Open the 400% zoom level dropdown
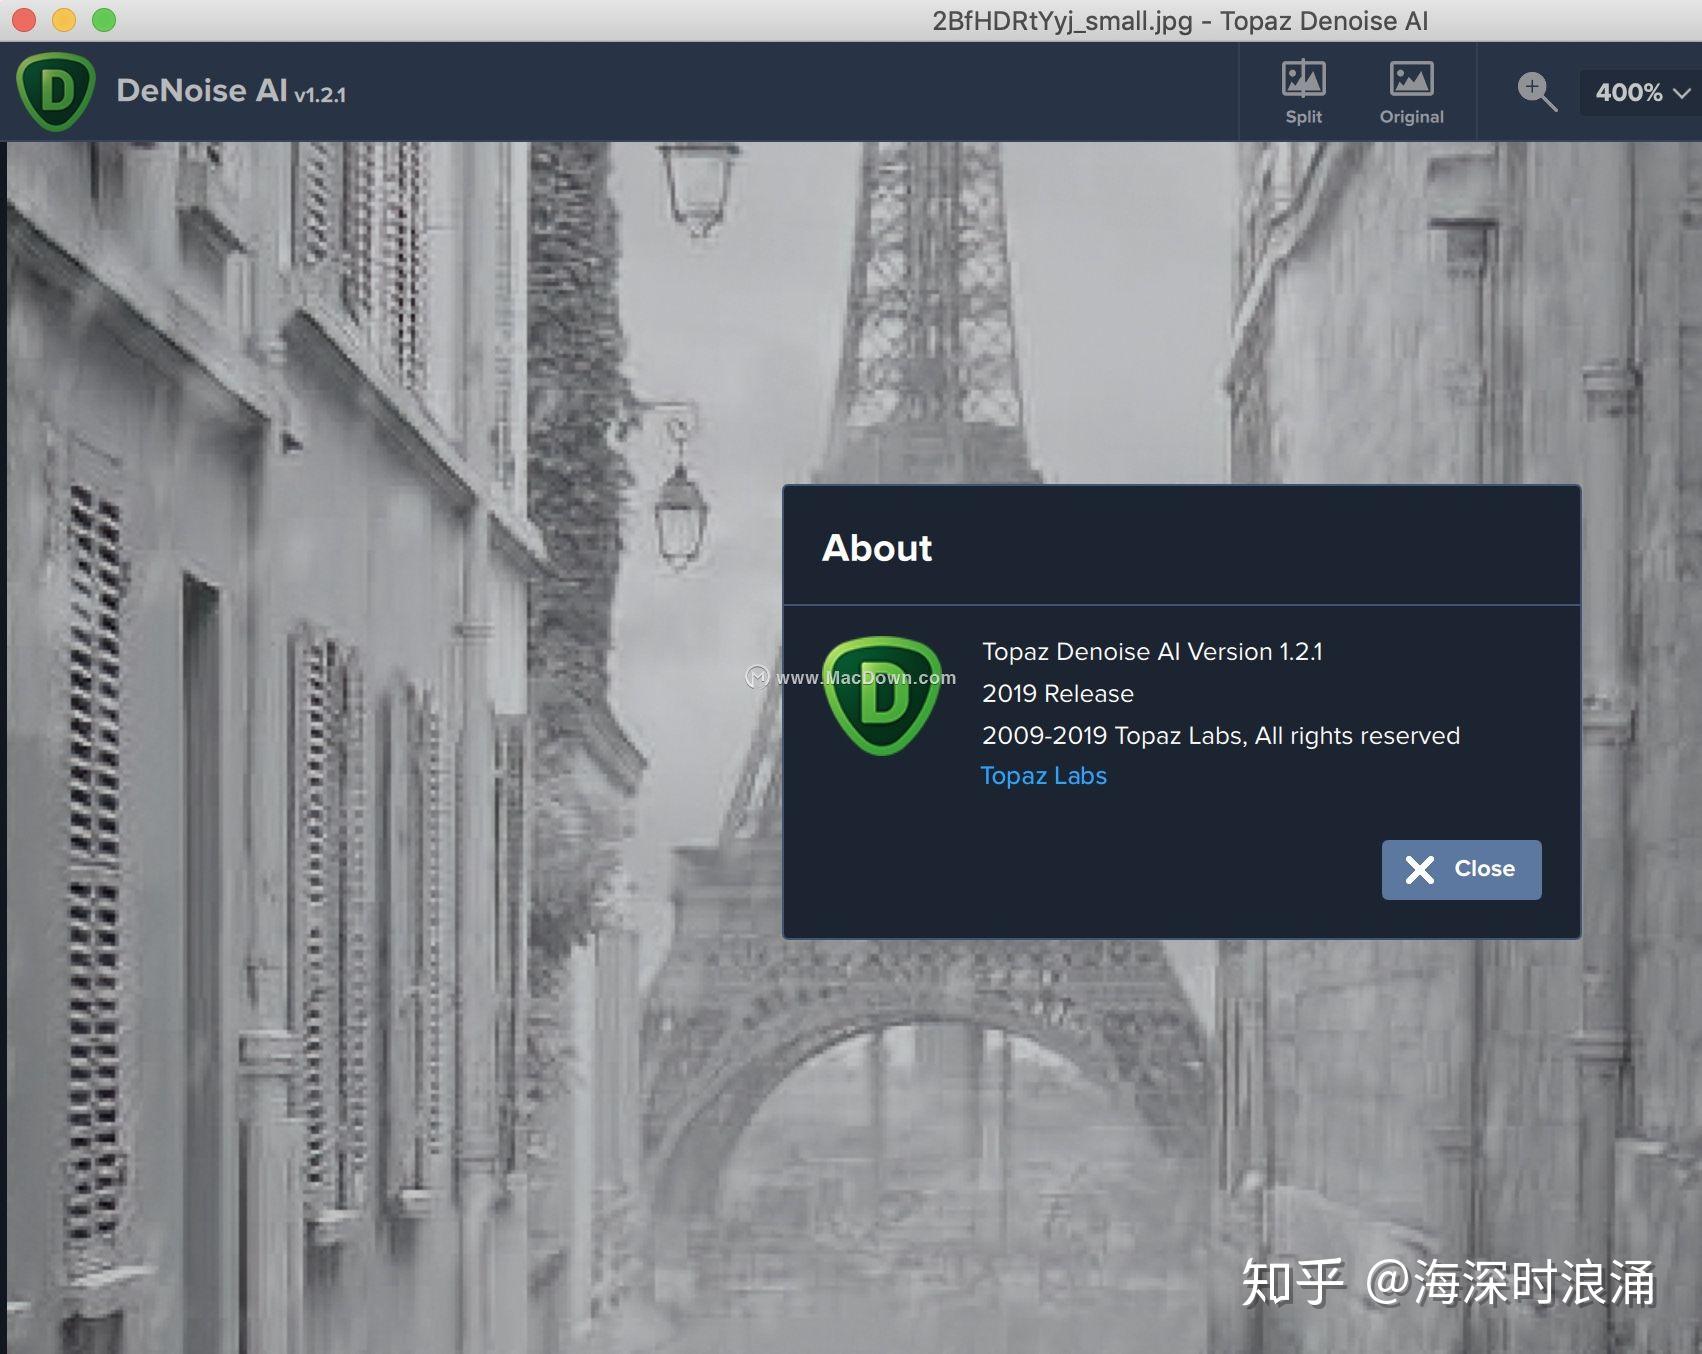 [1641, 92]
